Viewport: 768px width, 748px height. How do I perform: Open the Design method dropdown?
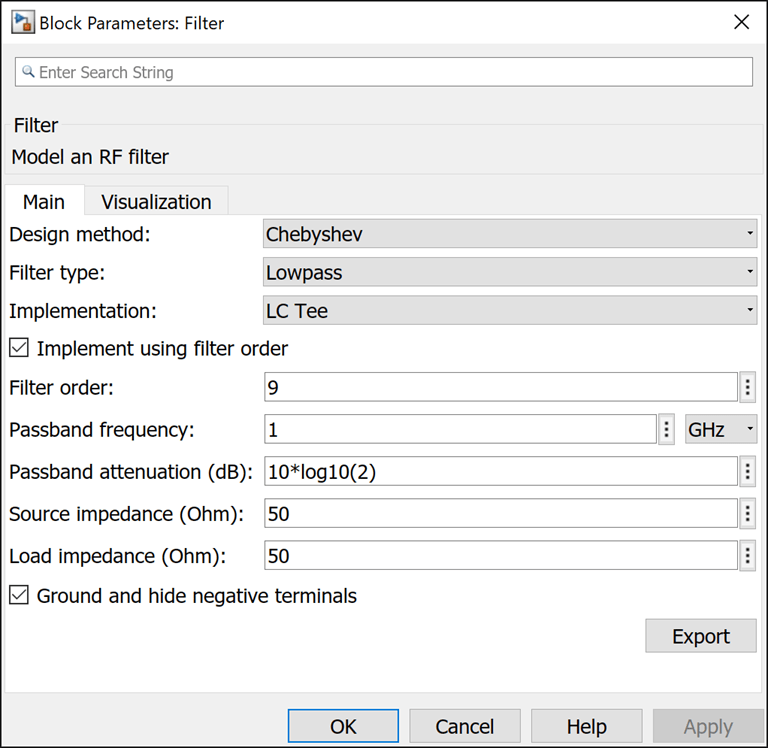(x=510, y=234)
